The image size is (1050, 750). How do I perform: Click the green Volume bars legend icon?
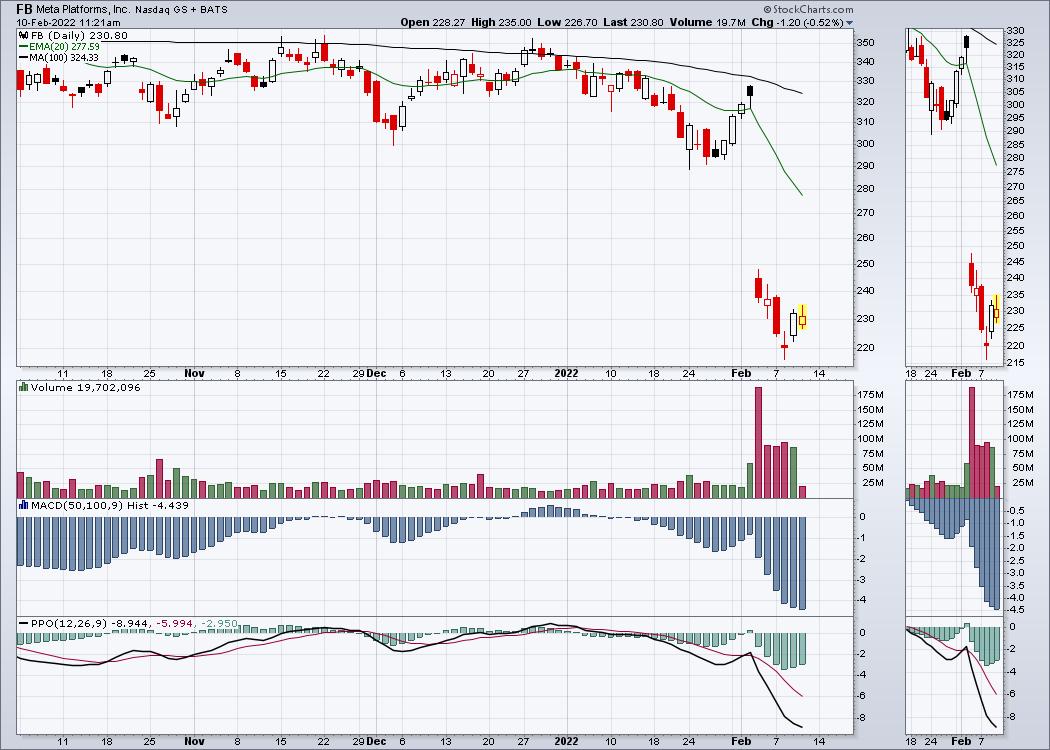(23, 387)
